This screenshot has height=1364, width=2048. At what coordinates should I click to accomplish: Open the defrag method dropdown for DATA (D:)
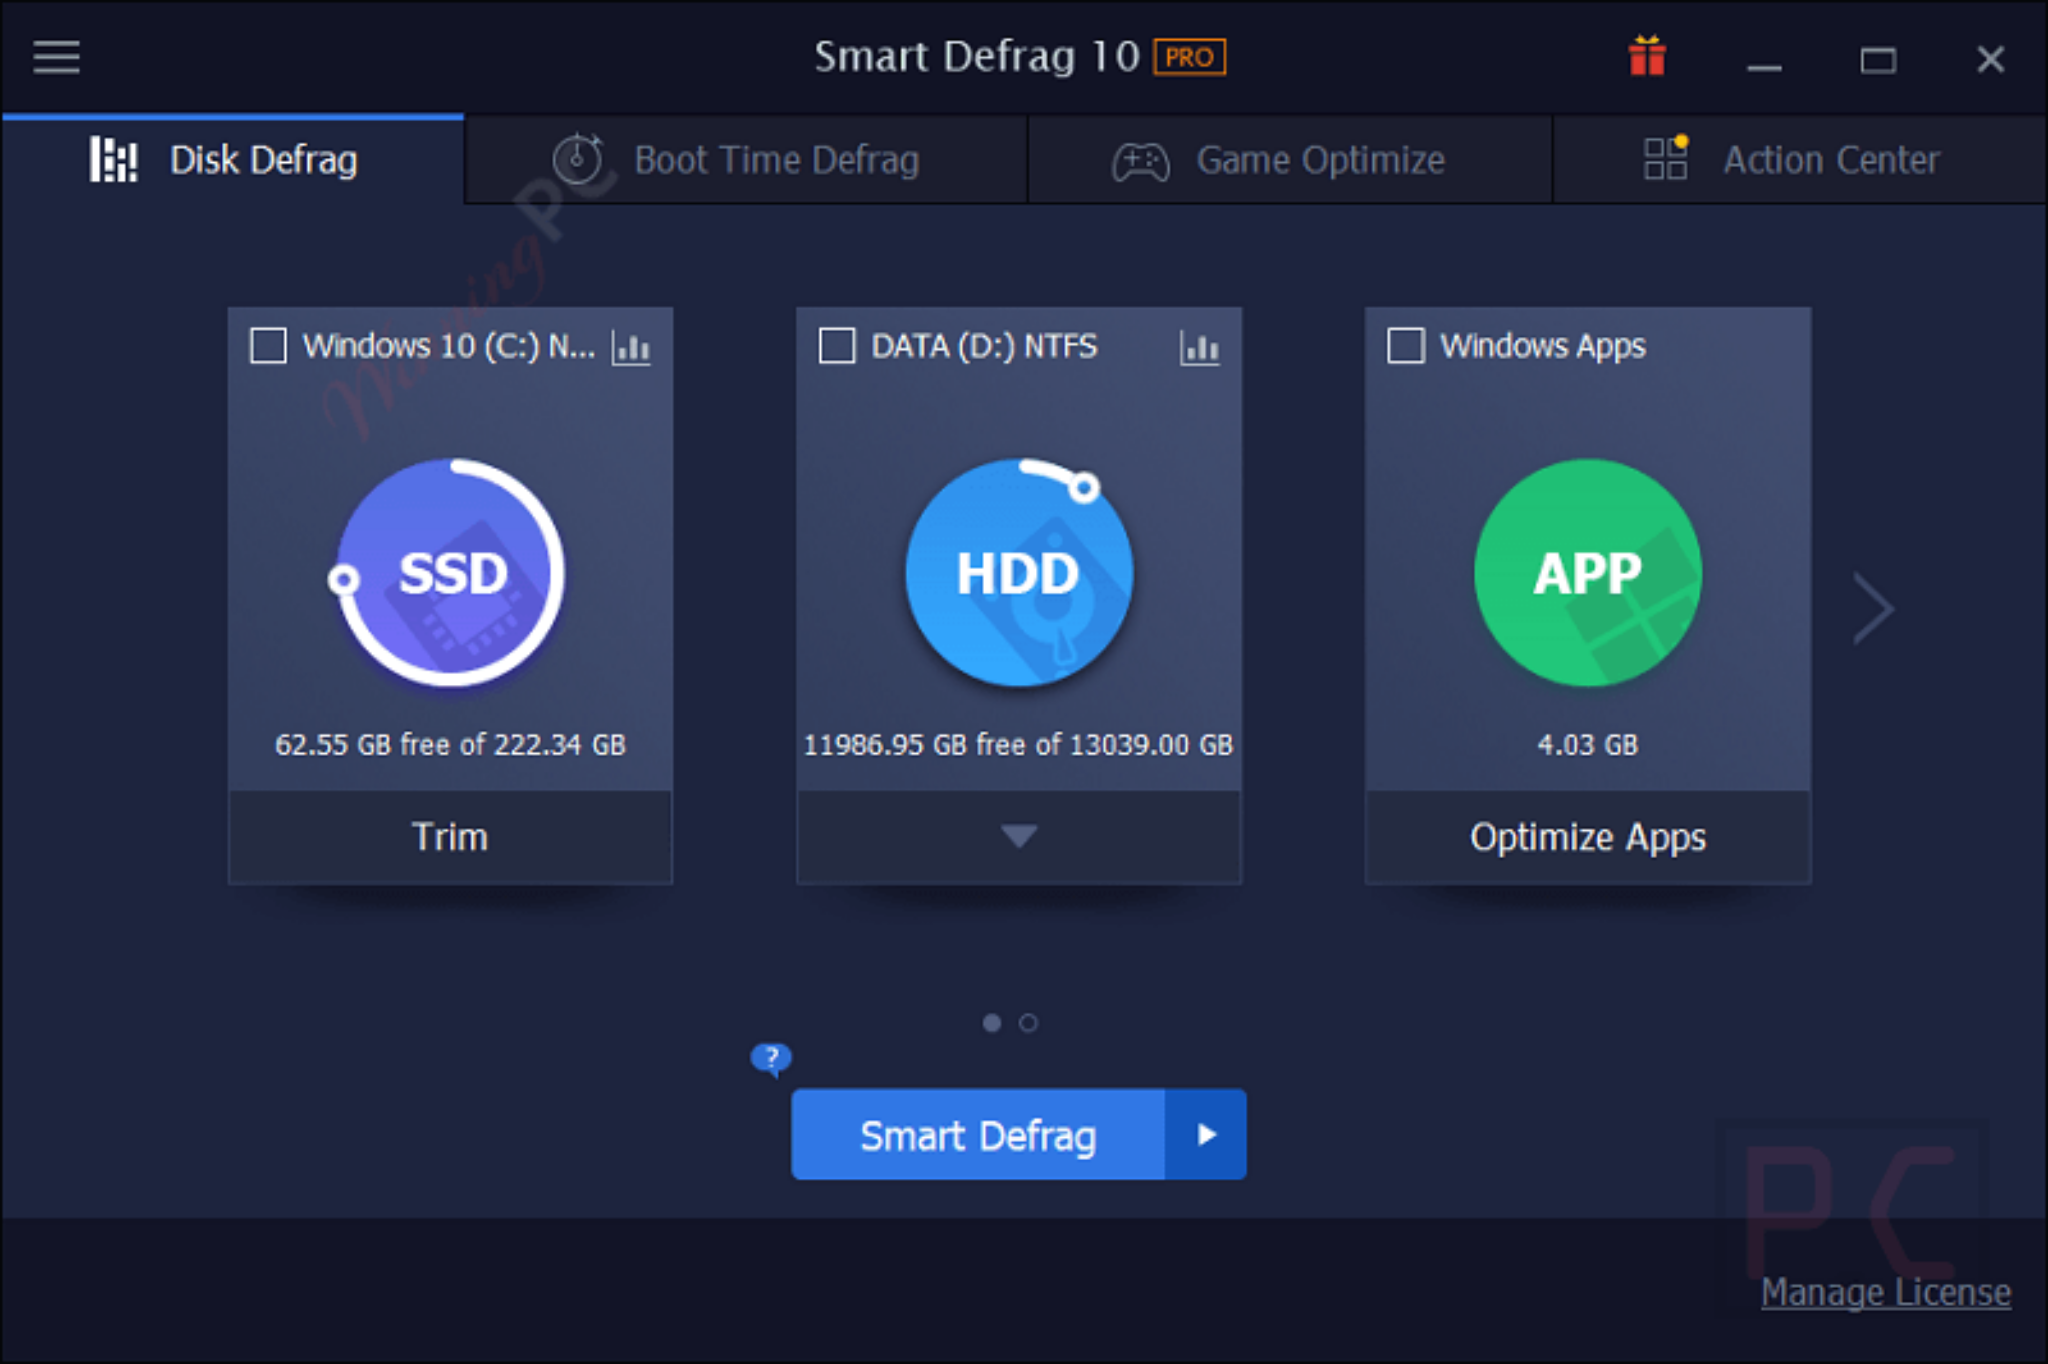[1018, 836]
